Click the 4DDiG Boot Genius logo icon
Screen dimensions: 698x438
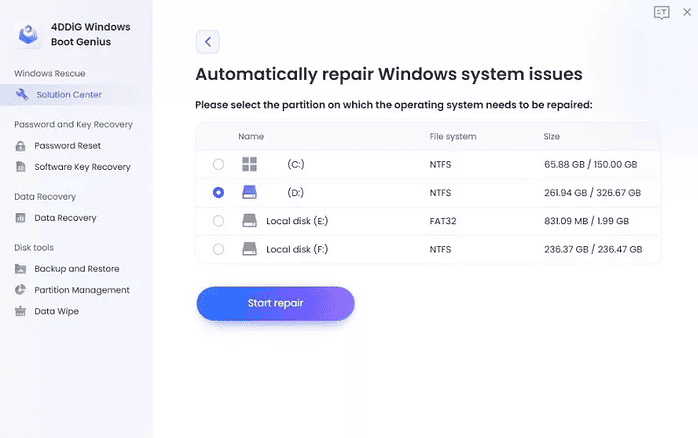(x=28, y=35)
